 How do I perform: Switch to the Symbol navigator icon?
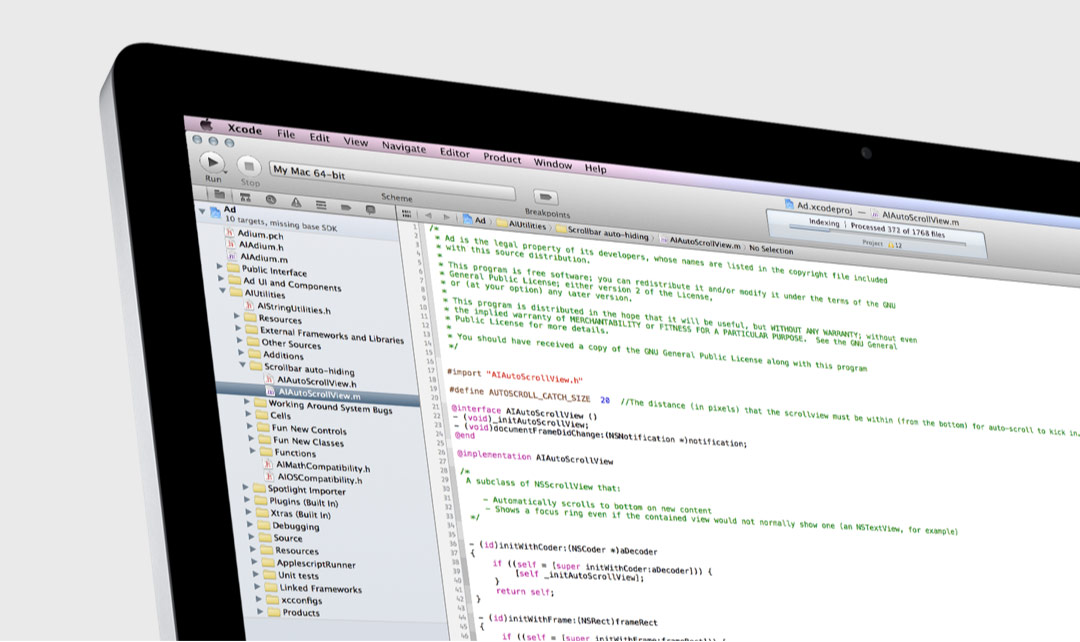click(x=245, y=197)
